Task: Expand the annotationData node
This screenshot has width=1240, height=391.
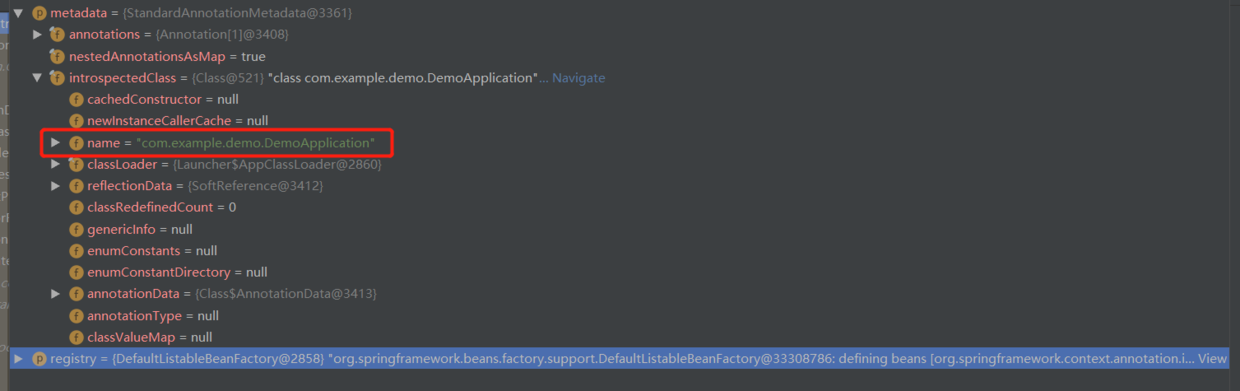Action: click(56, 294)
